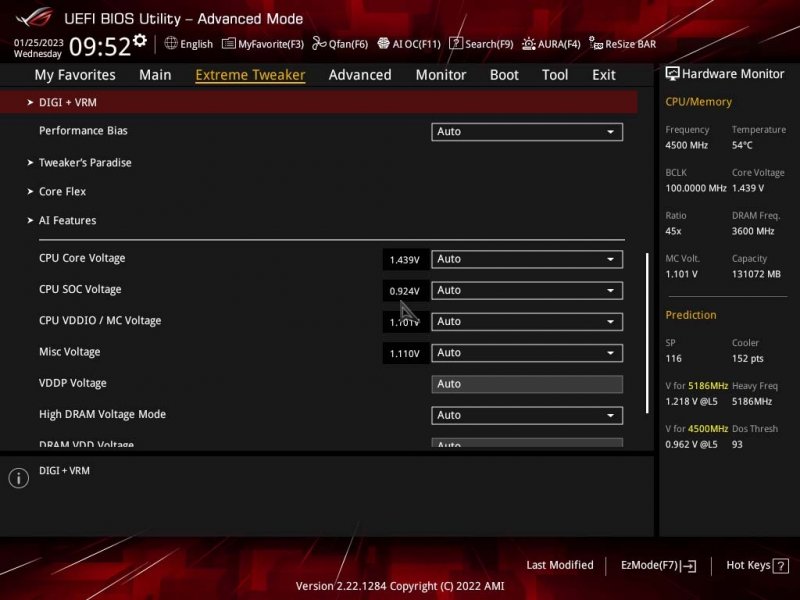Viewport: 800px width, 600px height.
Task: Click the 131072 MB capacity value
Action: tap(756, 274)
